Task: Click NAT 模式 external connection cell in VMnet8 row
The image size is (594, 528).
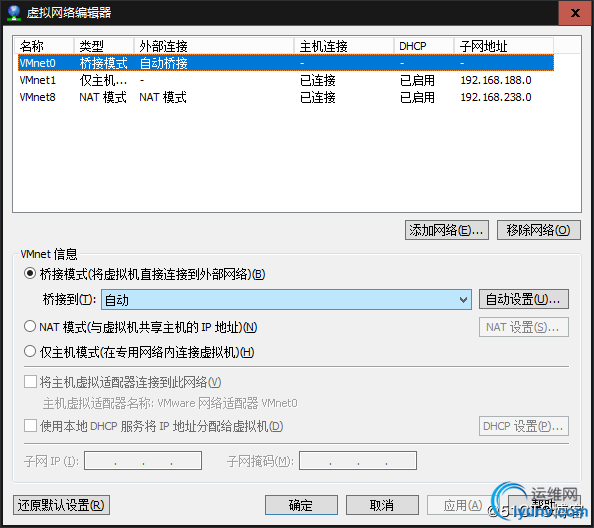Action: [x=163, y=97]
